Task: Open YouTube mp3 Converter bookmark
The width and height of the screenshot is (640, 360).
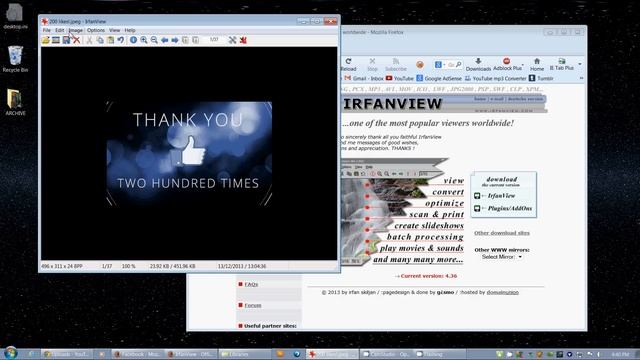Action: (x=496, y=78)
